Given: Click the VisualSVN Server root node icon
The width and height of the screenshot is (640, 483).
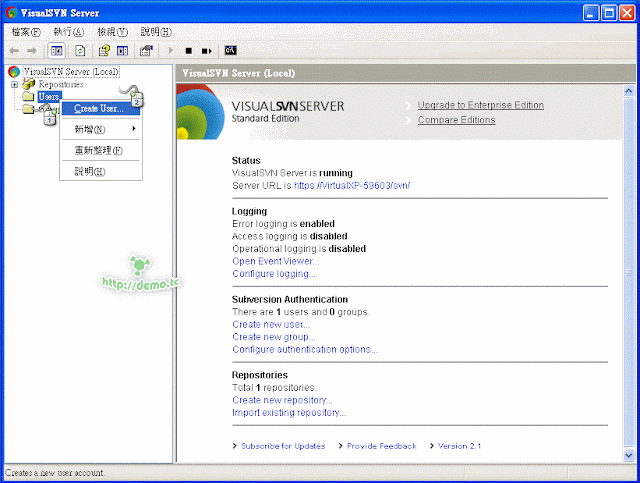Looking at the screenshot, I should 14,72.
